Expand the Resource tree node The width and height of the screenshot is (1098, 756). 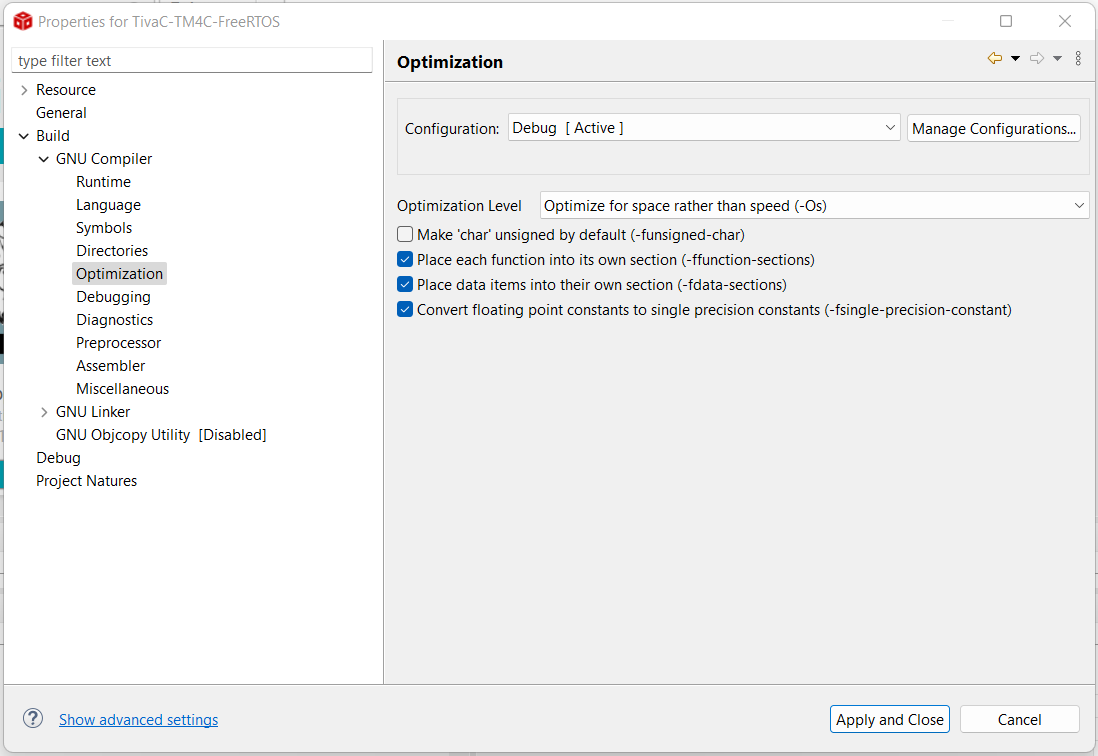point(25,90)
